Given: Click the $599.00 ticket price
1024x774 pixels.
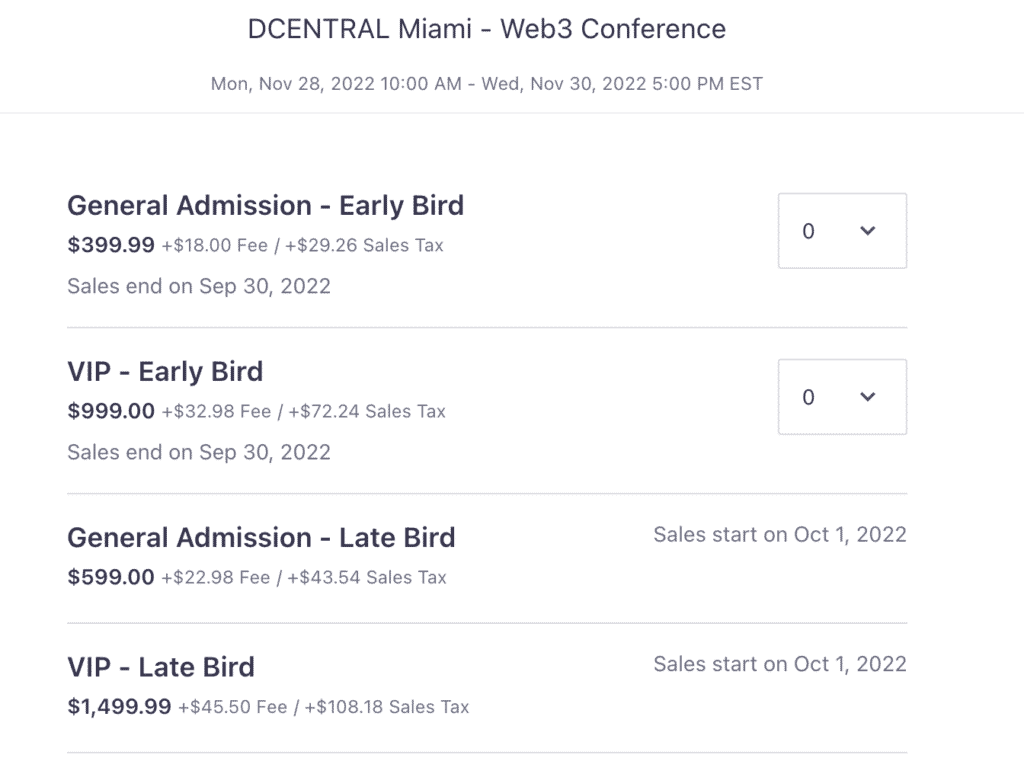Looking at the screenshot, I should point(111,577).
